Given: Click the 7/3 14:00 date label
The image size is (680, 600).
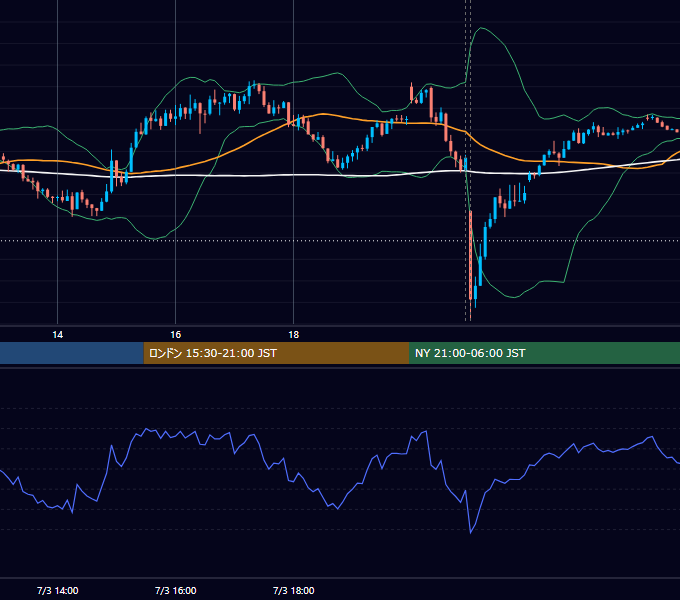Looking at the screenshot, I should [x=58, y=590].
